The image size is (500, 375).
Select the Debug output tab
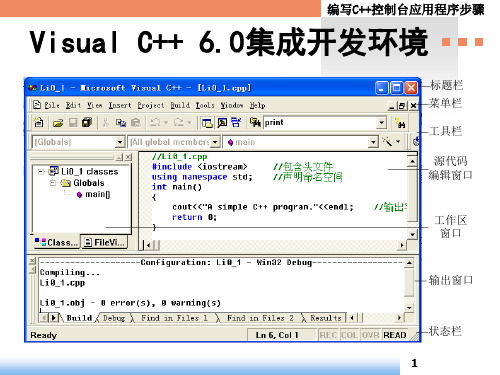pos(114,318)
